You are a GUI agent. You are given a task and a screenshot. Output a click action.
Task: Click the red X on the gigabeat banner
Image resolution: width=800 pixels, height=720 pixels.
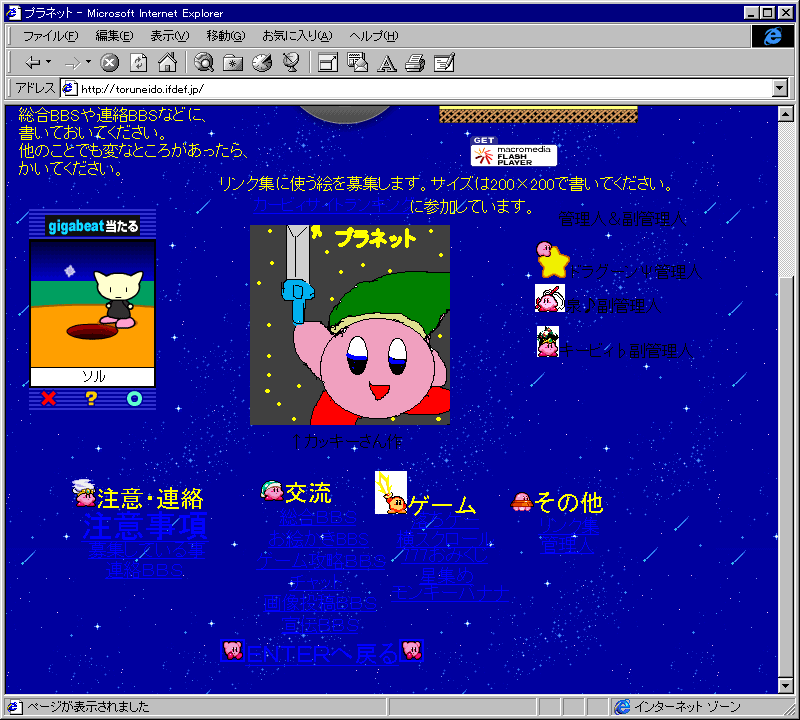pos(48,398)
